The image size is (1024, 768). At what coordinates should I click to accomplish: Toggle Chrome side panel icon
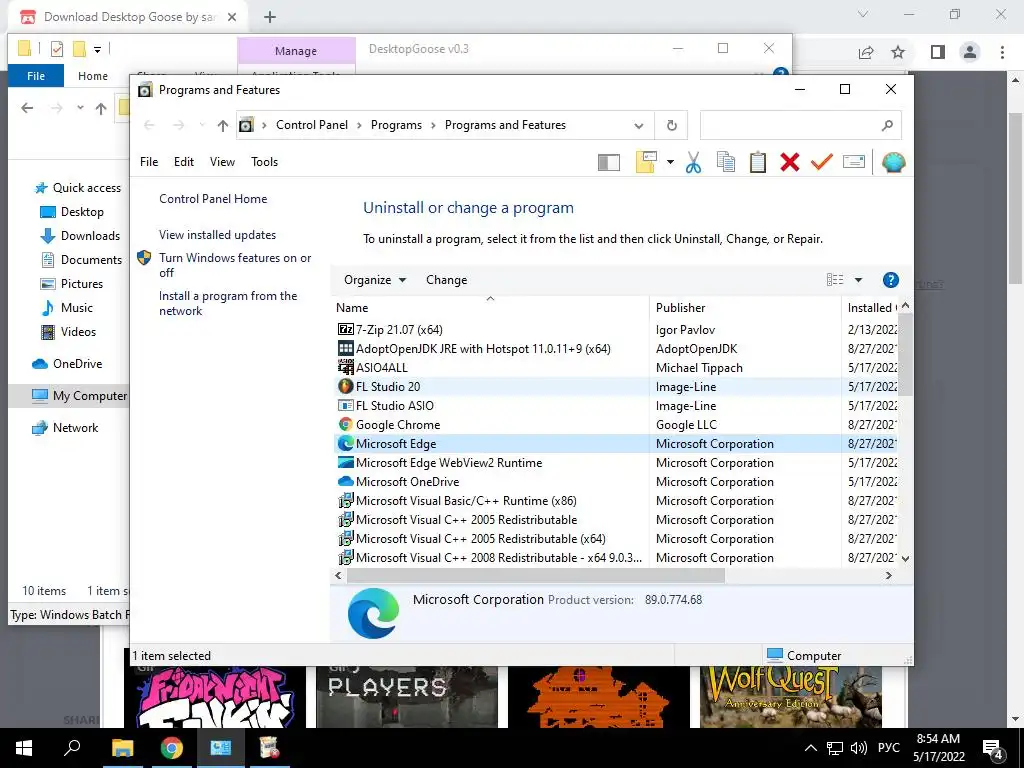pyautogui.click(x=938, y=52)
